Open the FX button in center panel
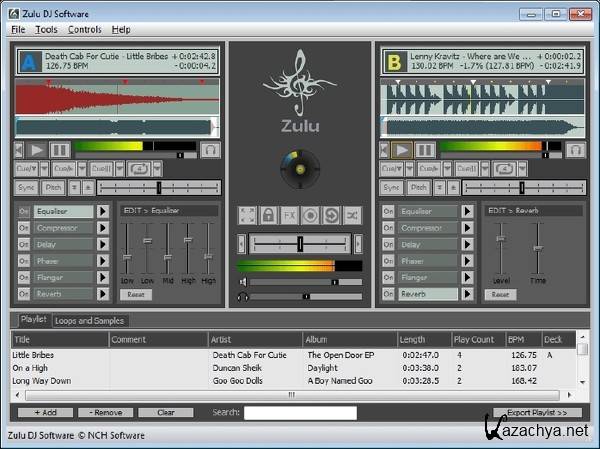The height and width of the screenshot is (449, 600). tap(290, 215)
